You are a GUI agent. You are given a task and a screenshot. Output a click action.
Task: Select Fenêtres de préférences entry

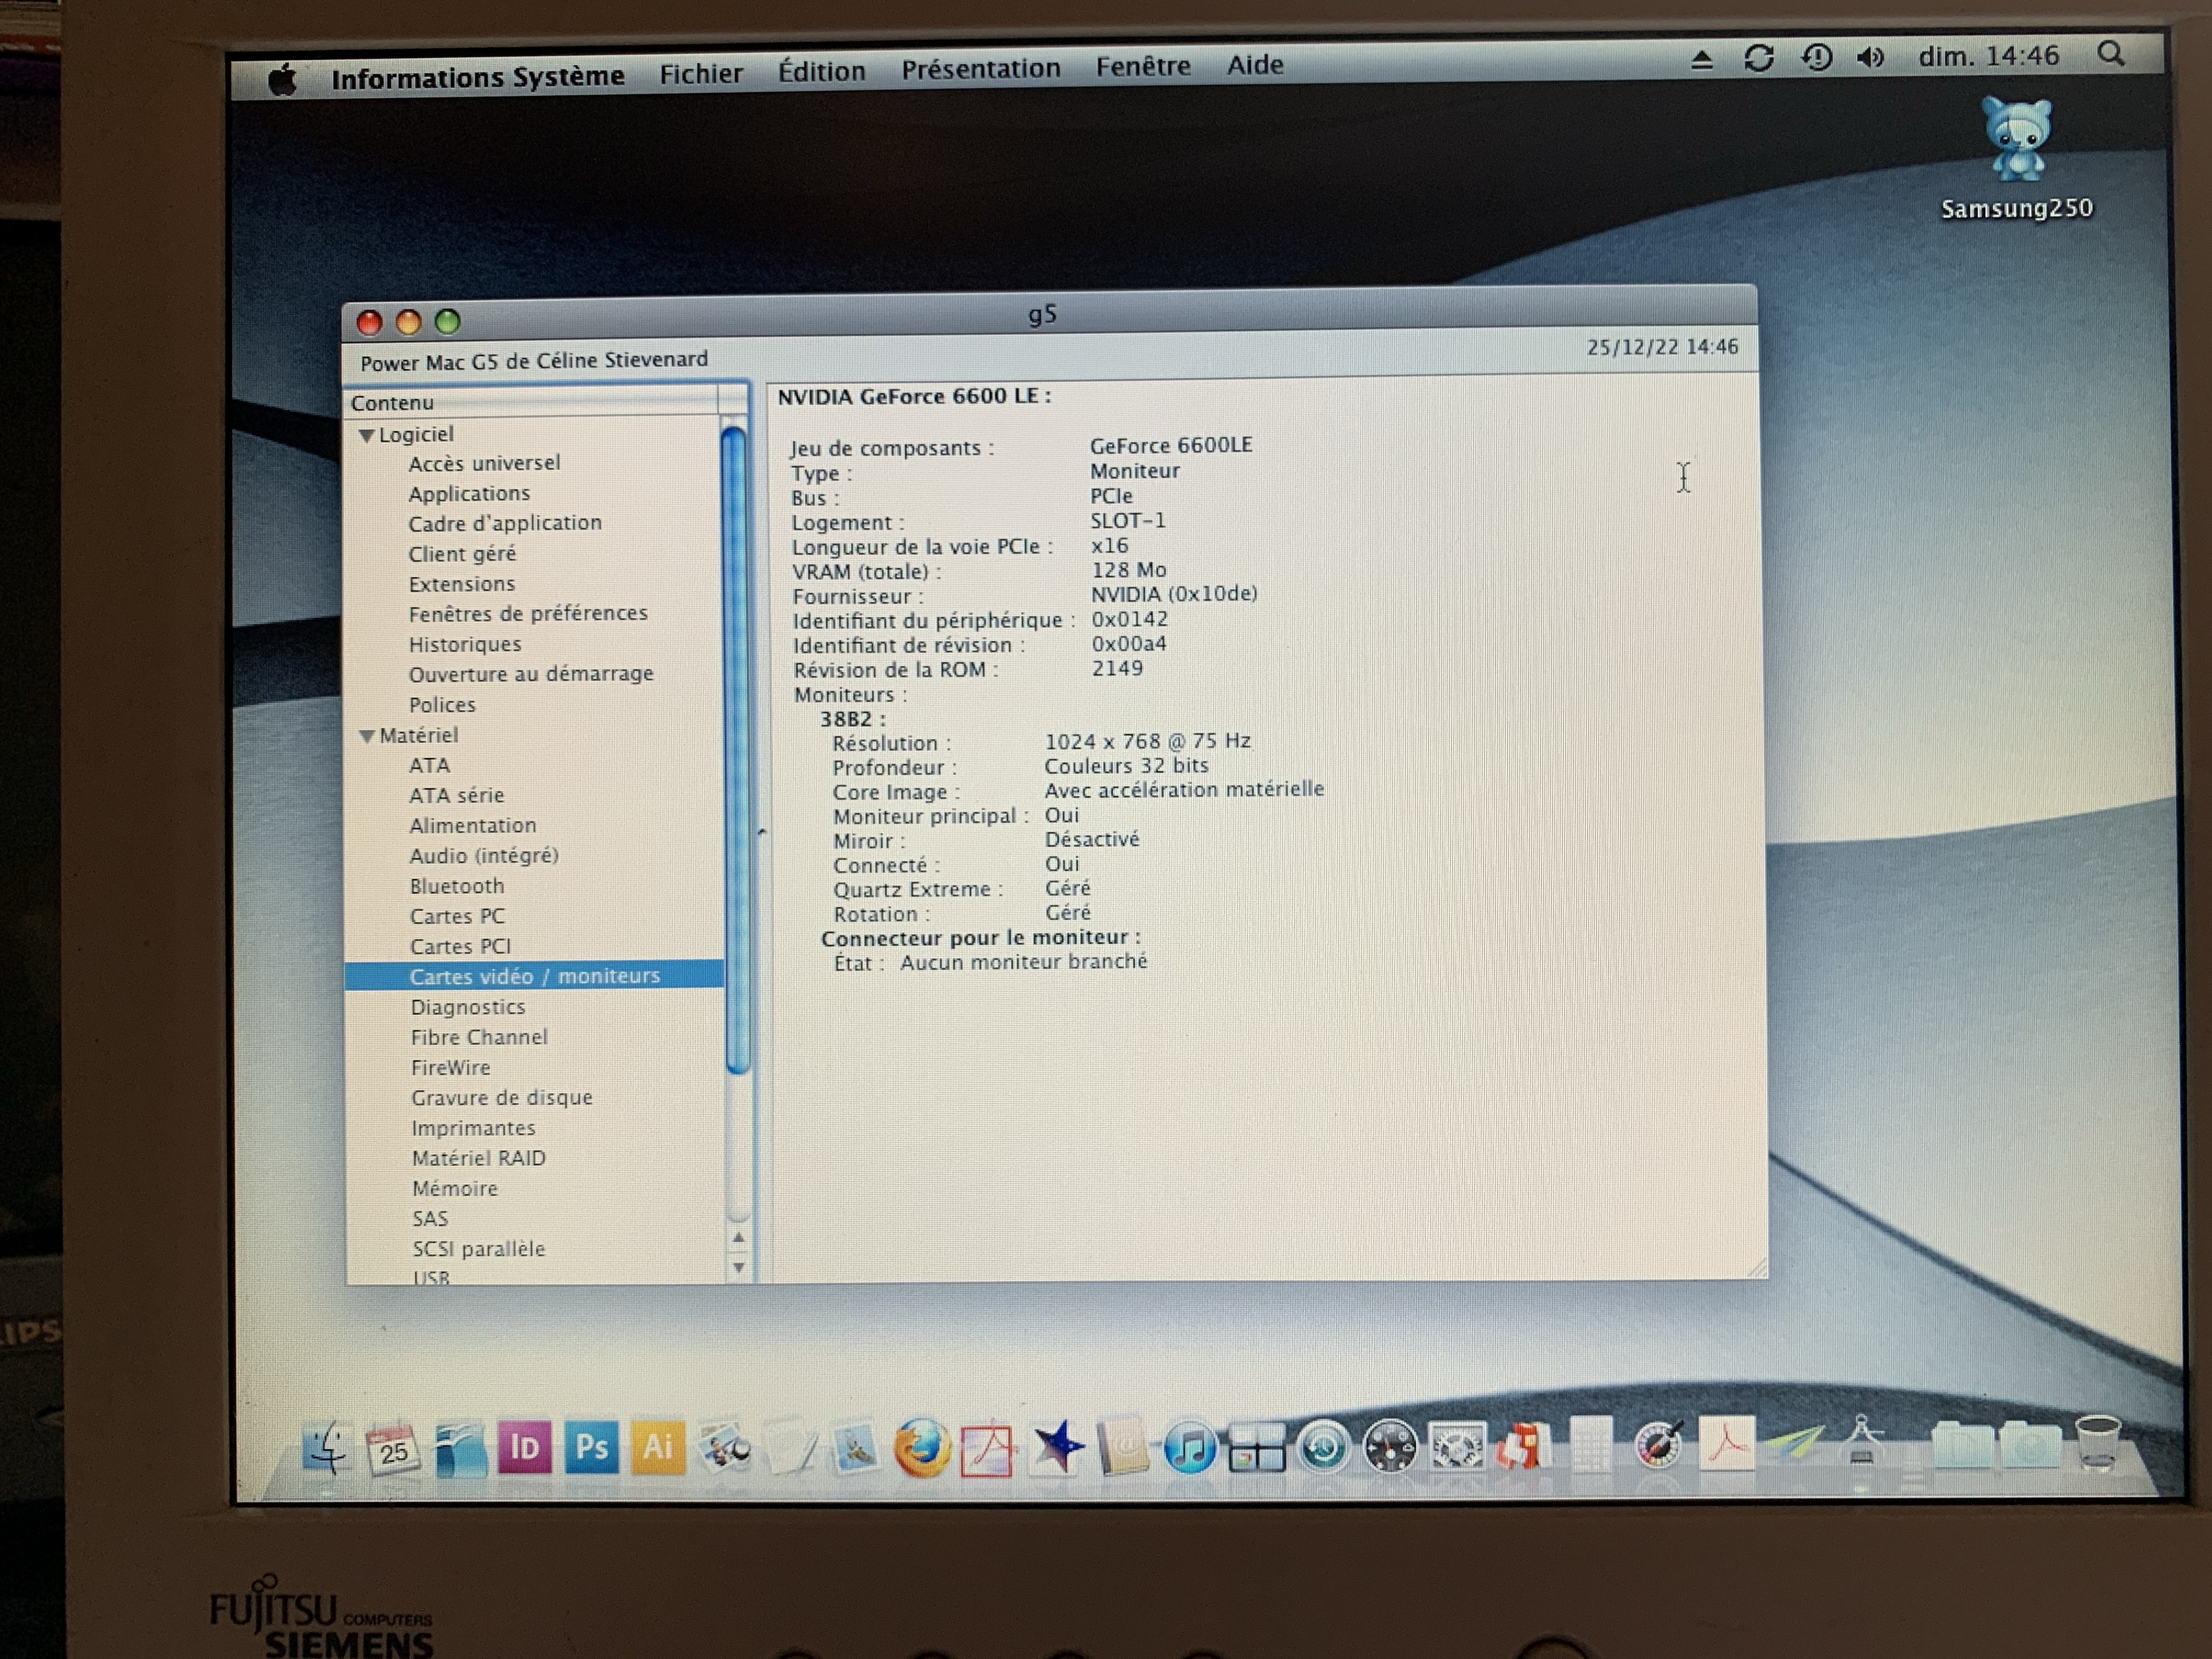[528, 613]
